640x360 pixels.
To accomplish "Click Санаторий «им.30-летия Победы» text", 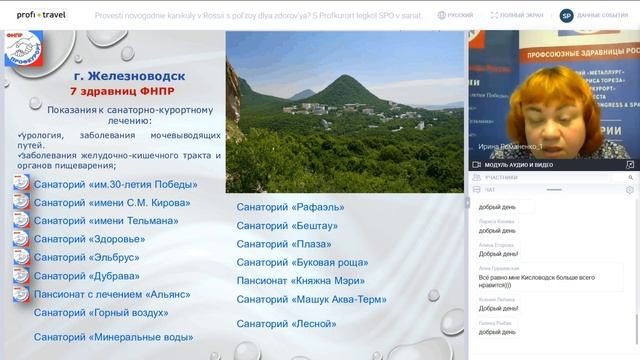I will point(116,184).
